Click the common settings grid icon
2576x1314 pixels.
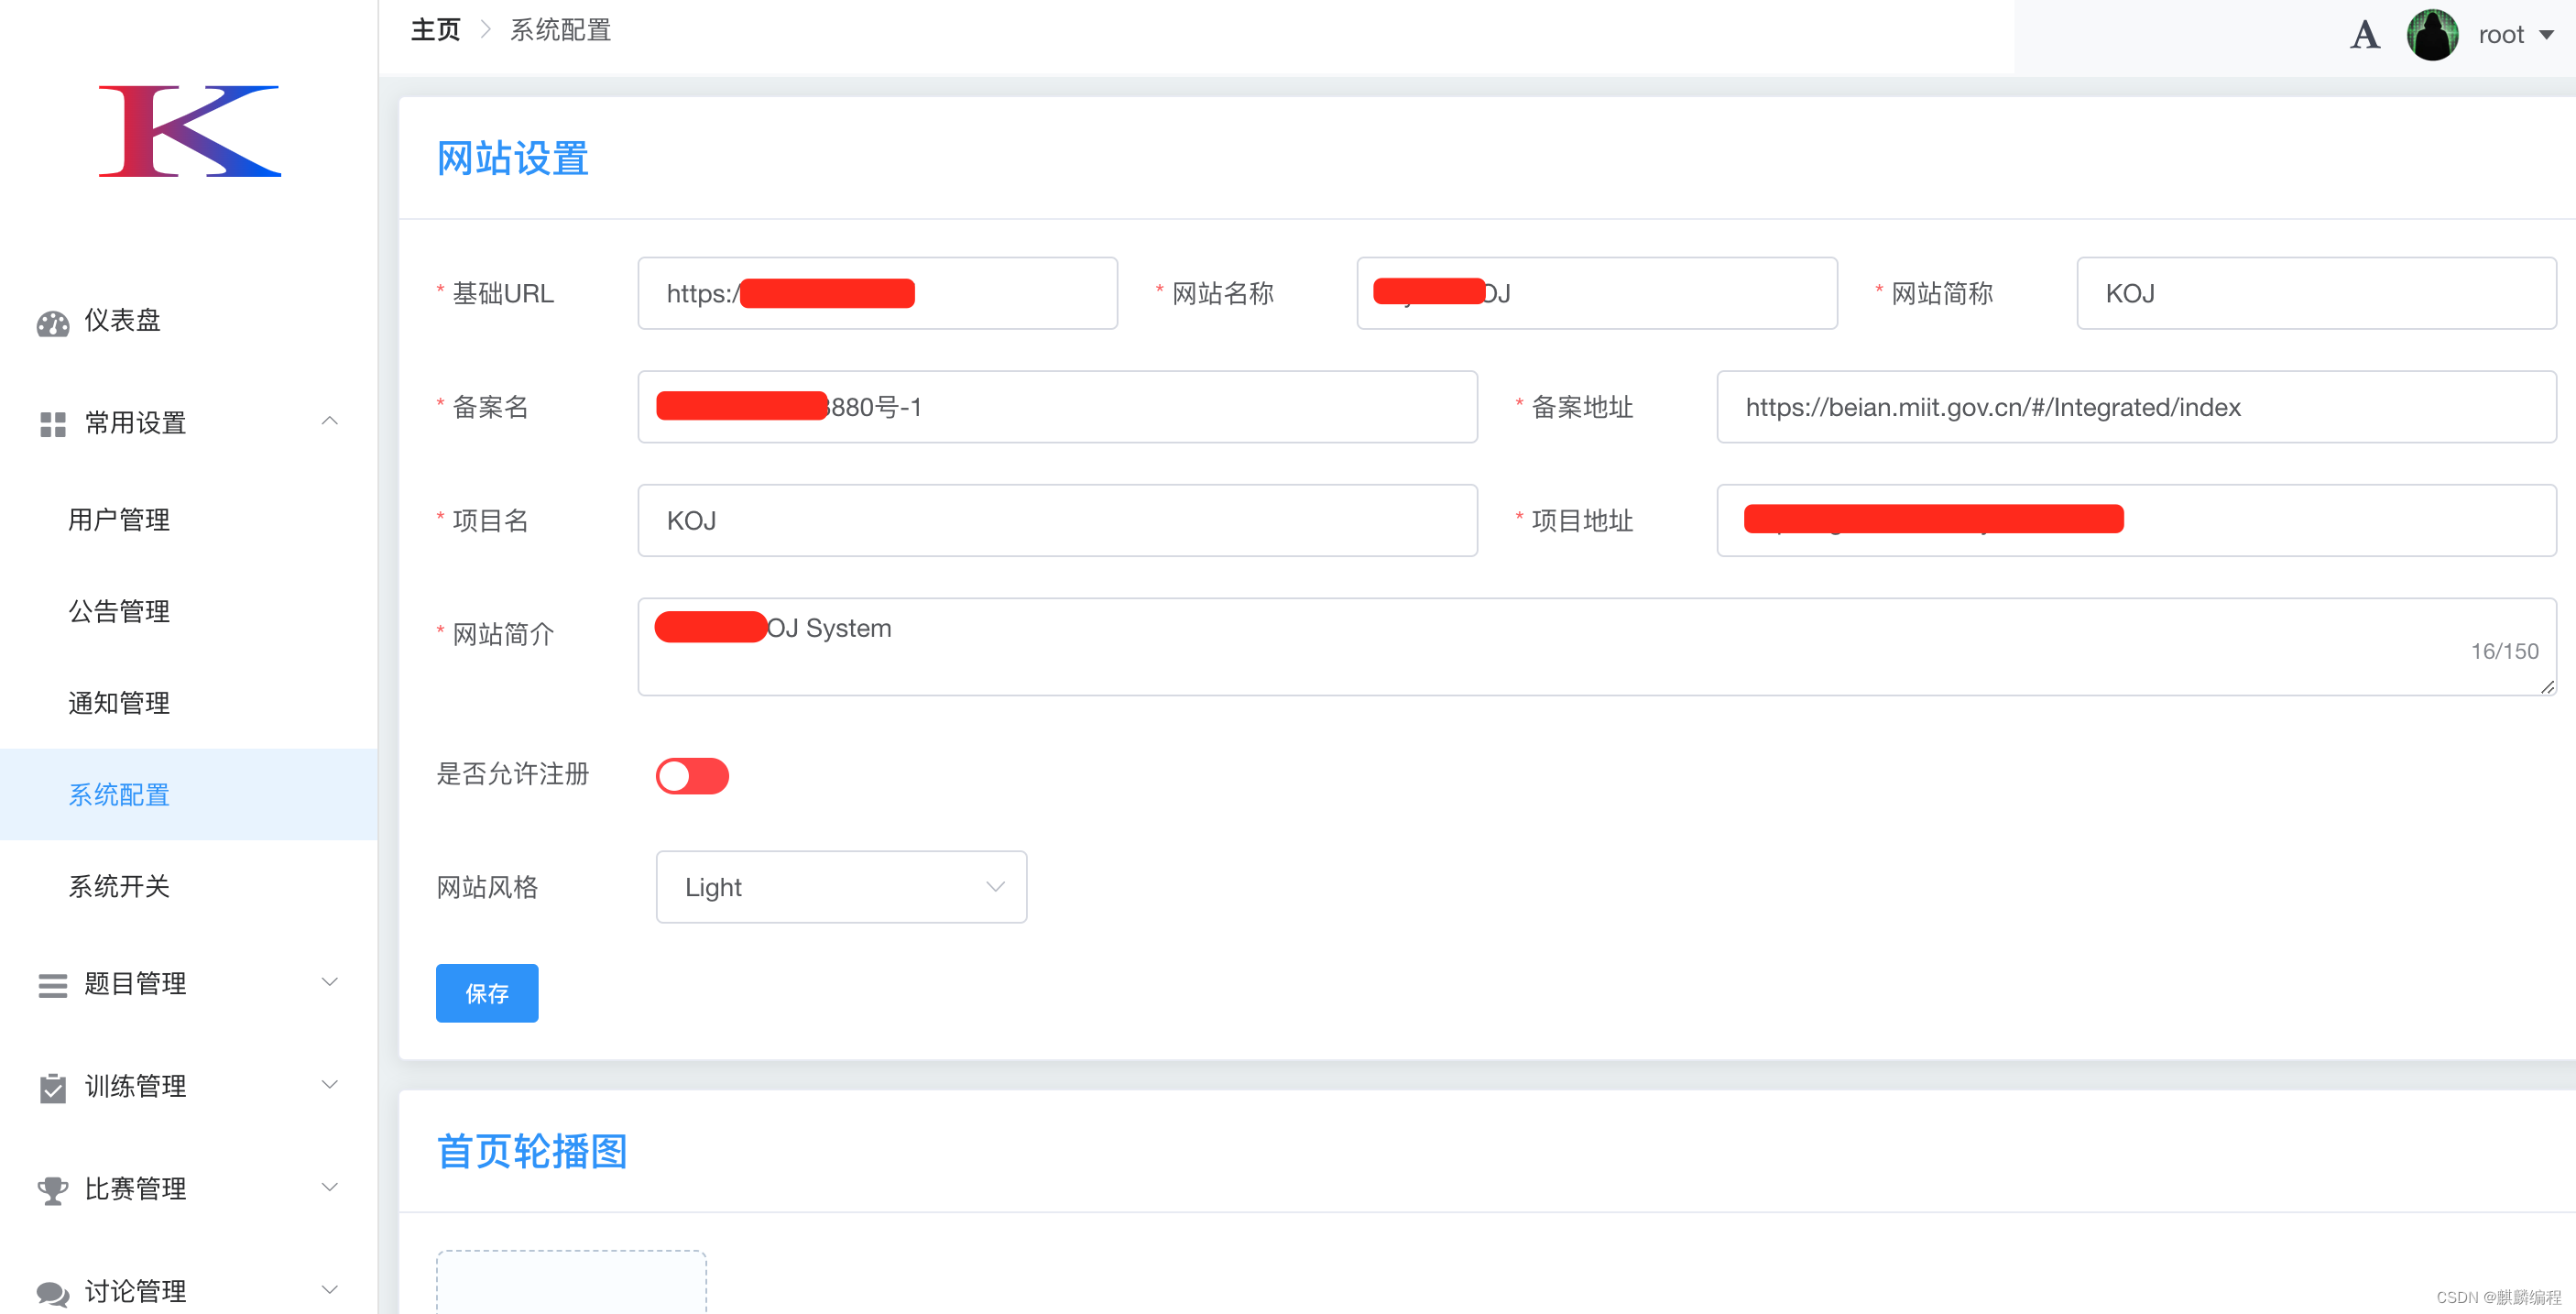[x=52, y=424]
